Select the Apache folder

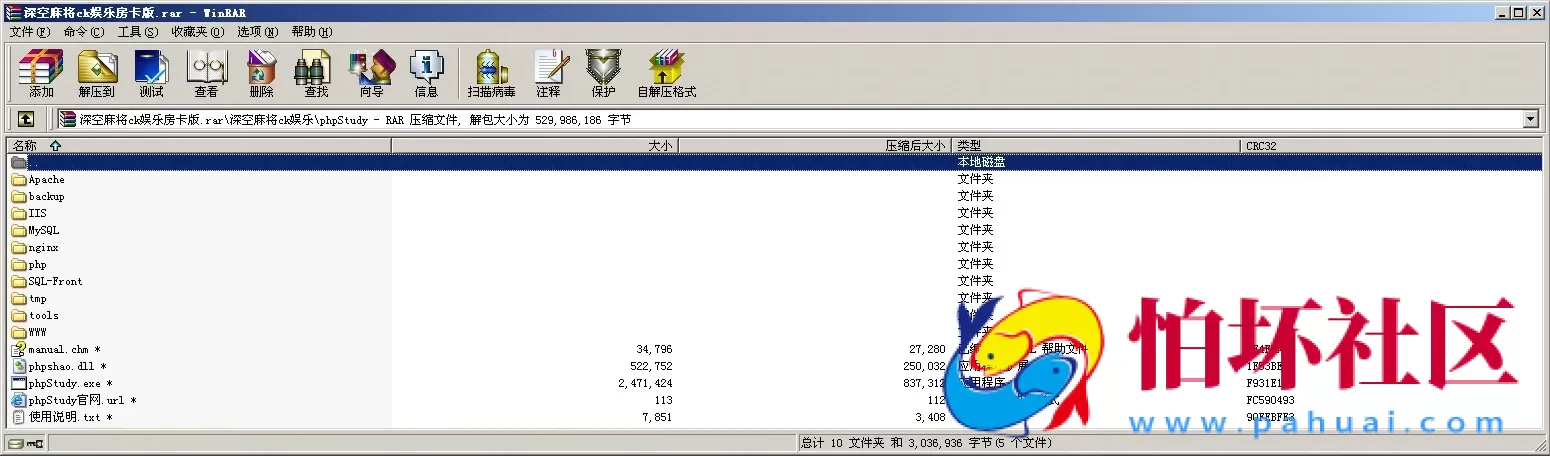click(46, 180)
